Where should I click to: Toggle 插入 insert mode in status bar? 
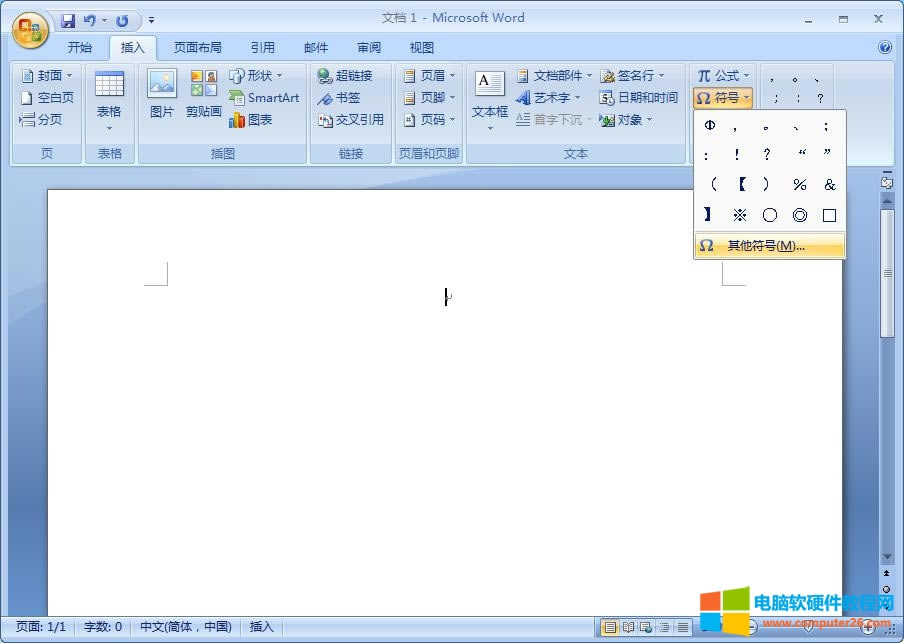(x=261, y=627)
